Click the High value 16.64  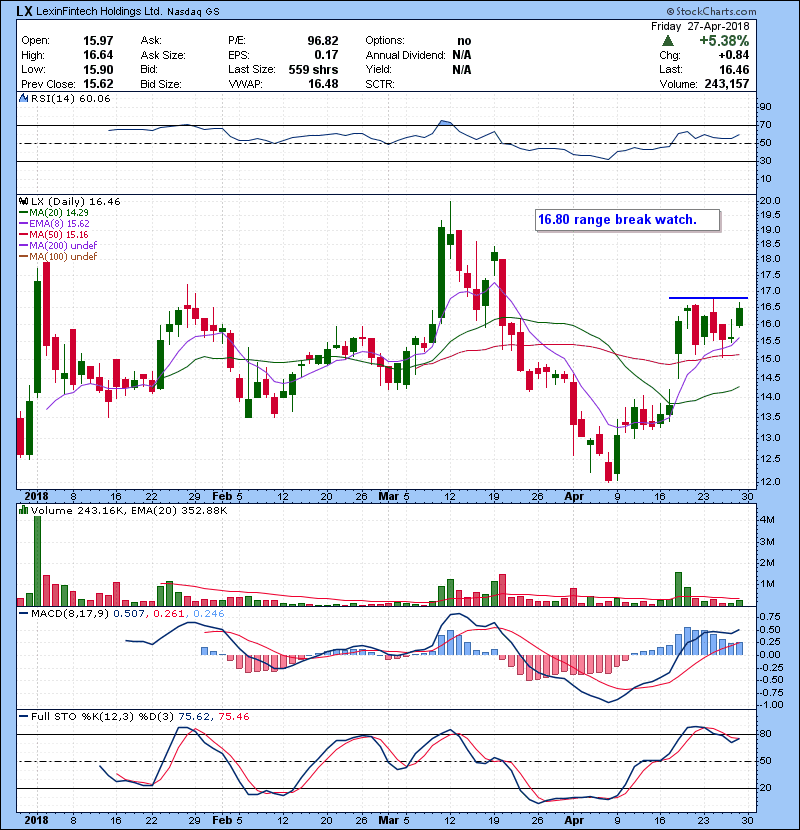coord(98,55)
